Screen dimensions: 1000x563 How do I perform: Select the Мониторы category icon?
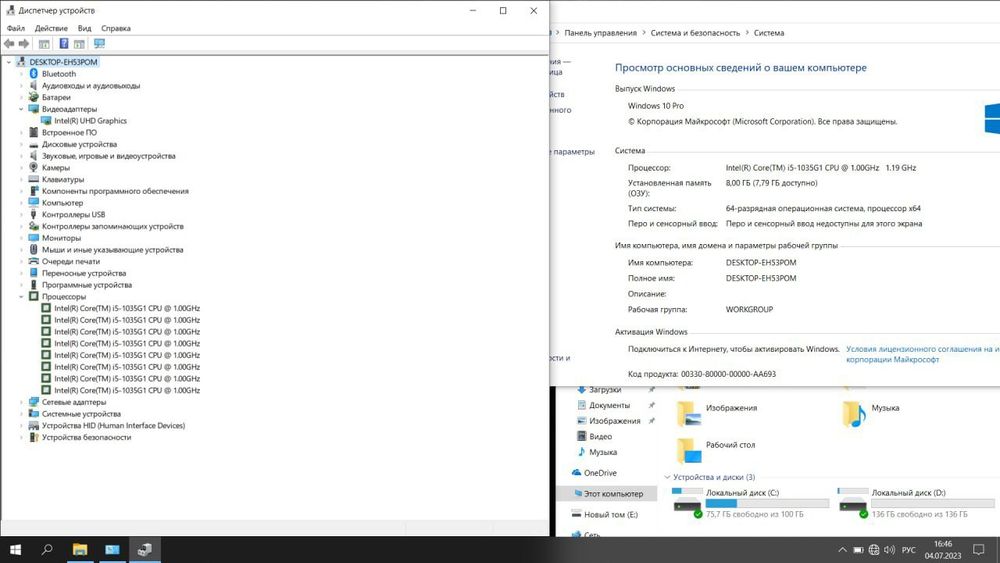34,238
